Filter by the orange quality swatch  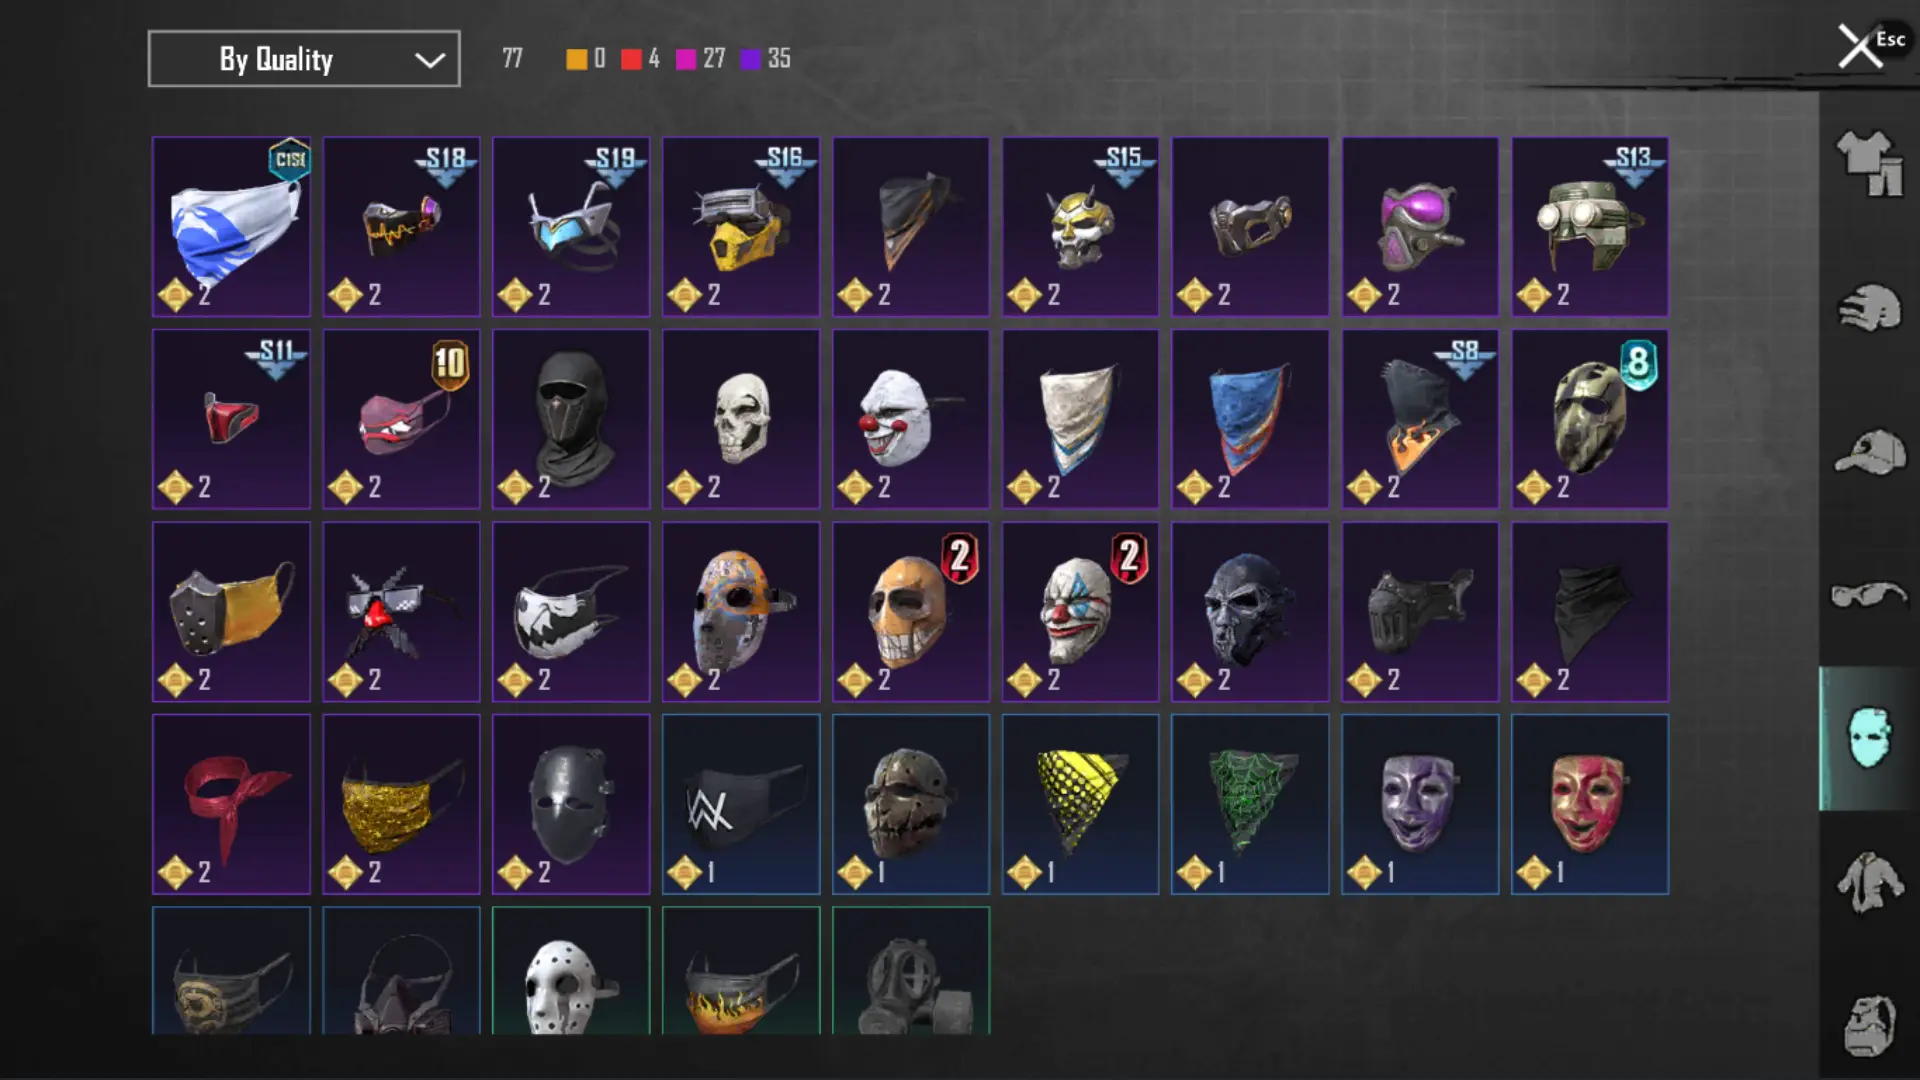[x=576, y=59]
